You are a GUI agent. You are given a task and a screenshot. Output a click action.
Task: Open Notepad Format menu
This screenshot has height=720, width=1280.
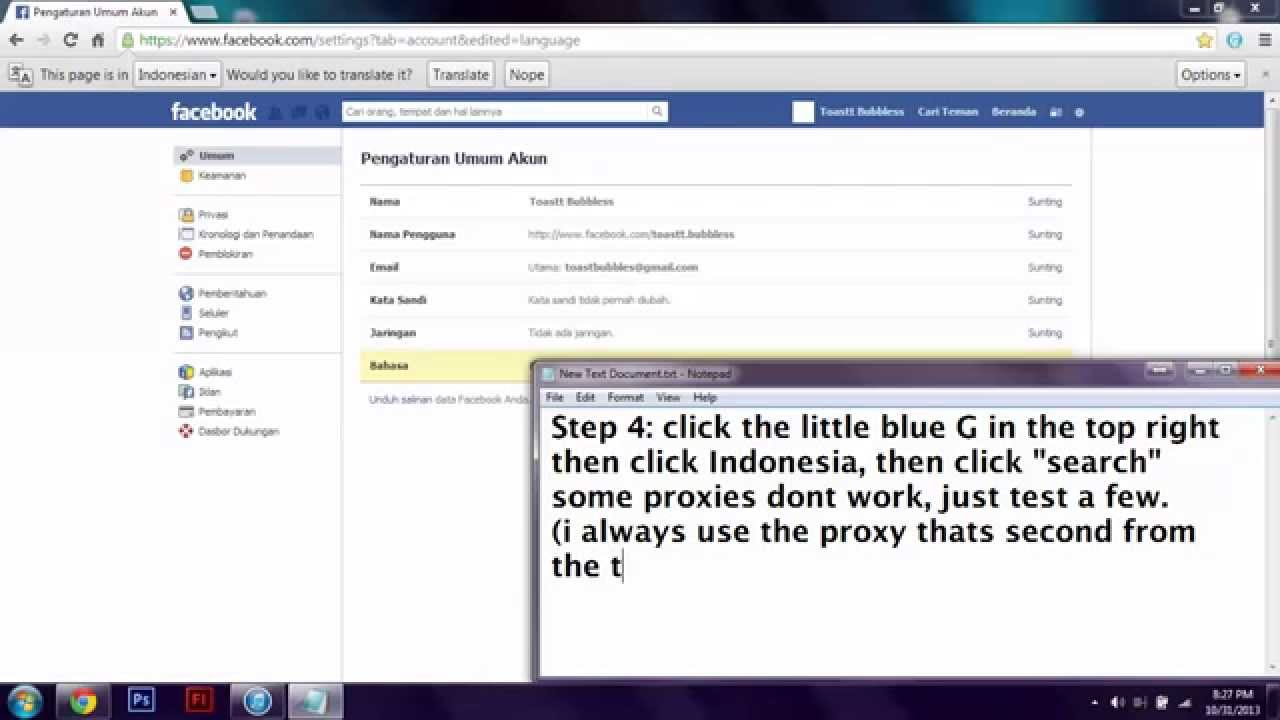625,397
